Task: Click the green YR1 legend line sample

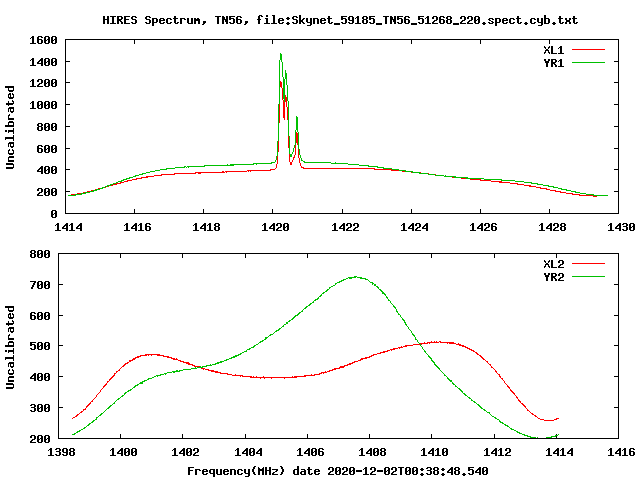Action: 588,62
